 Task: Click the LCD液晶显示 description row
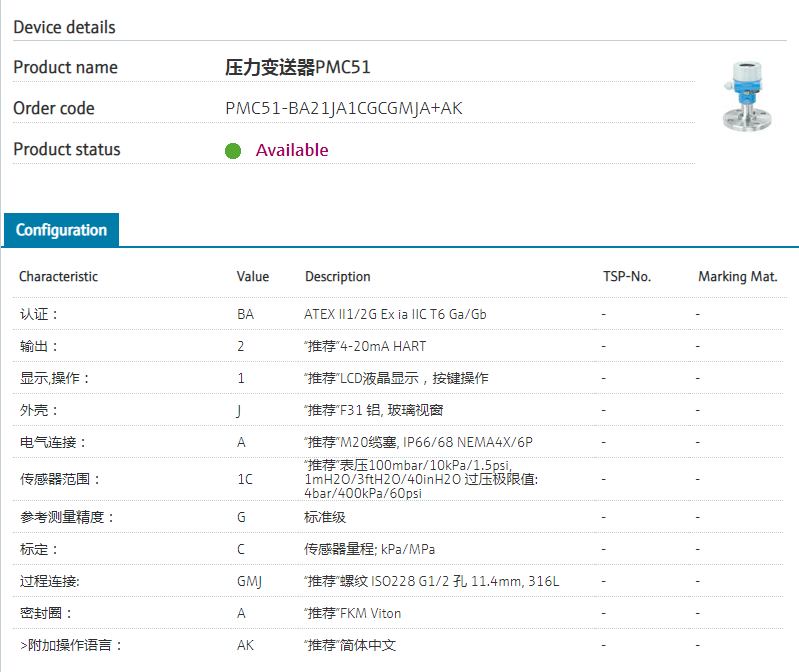tap(395, 378)
